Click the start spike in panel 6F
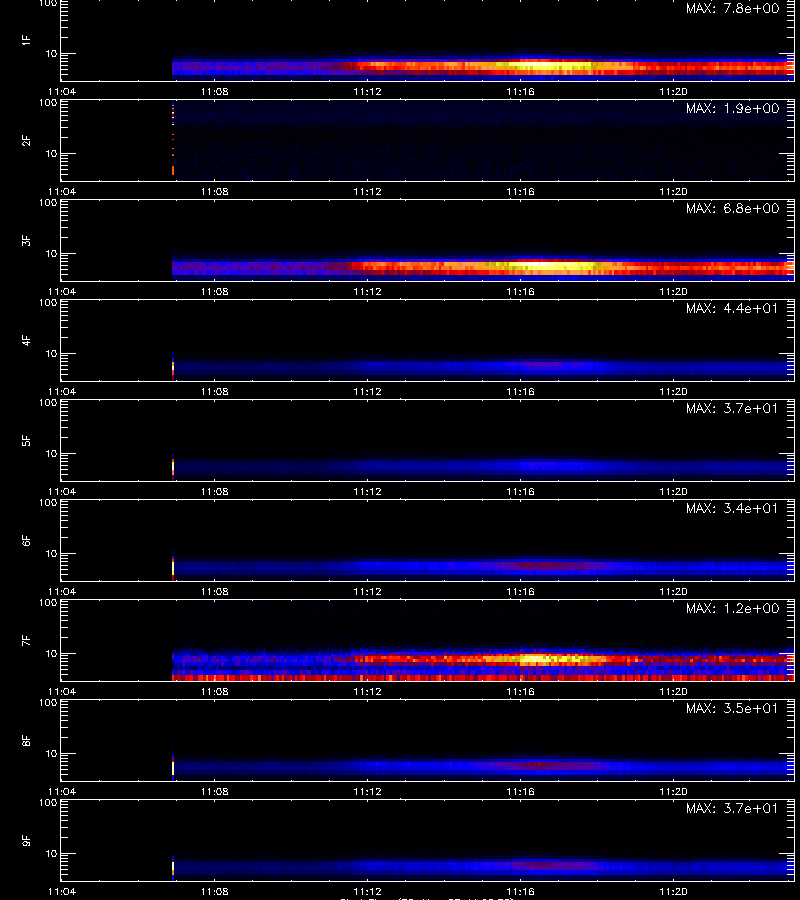Image resolution: width=800 pixels, height=900 pixels. click(173, 568)
